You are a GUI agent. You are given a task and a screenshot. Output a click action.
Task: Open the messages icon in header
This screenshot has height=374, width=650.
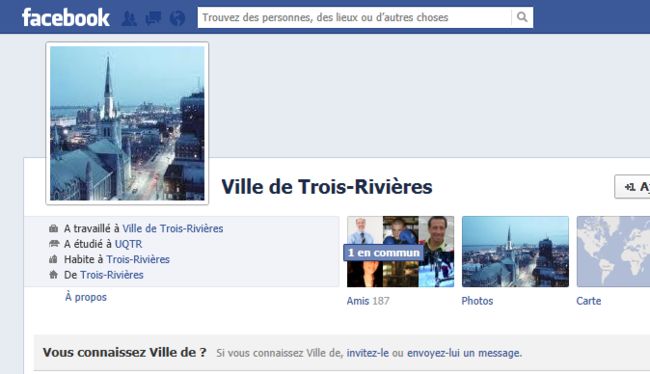(x=153, y=18)
